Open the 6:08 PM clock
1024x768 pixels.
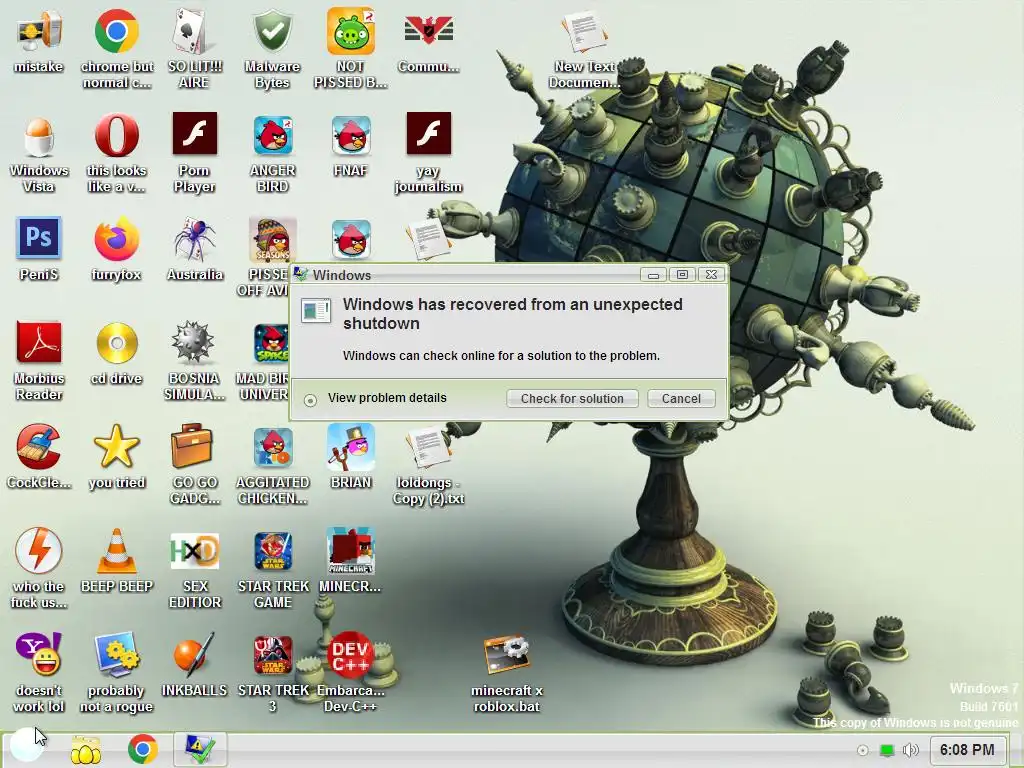(967, 750)
